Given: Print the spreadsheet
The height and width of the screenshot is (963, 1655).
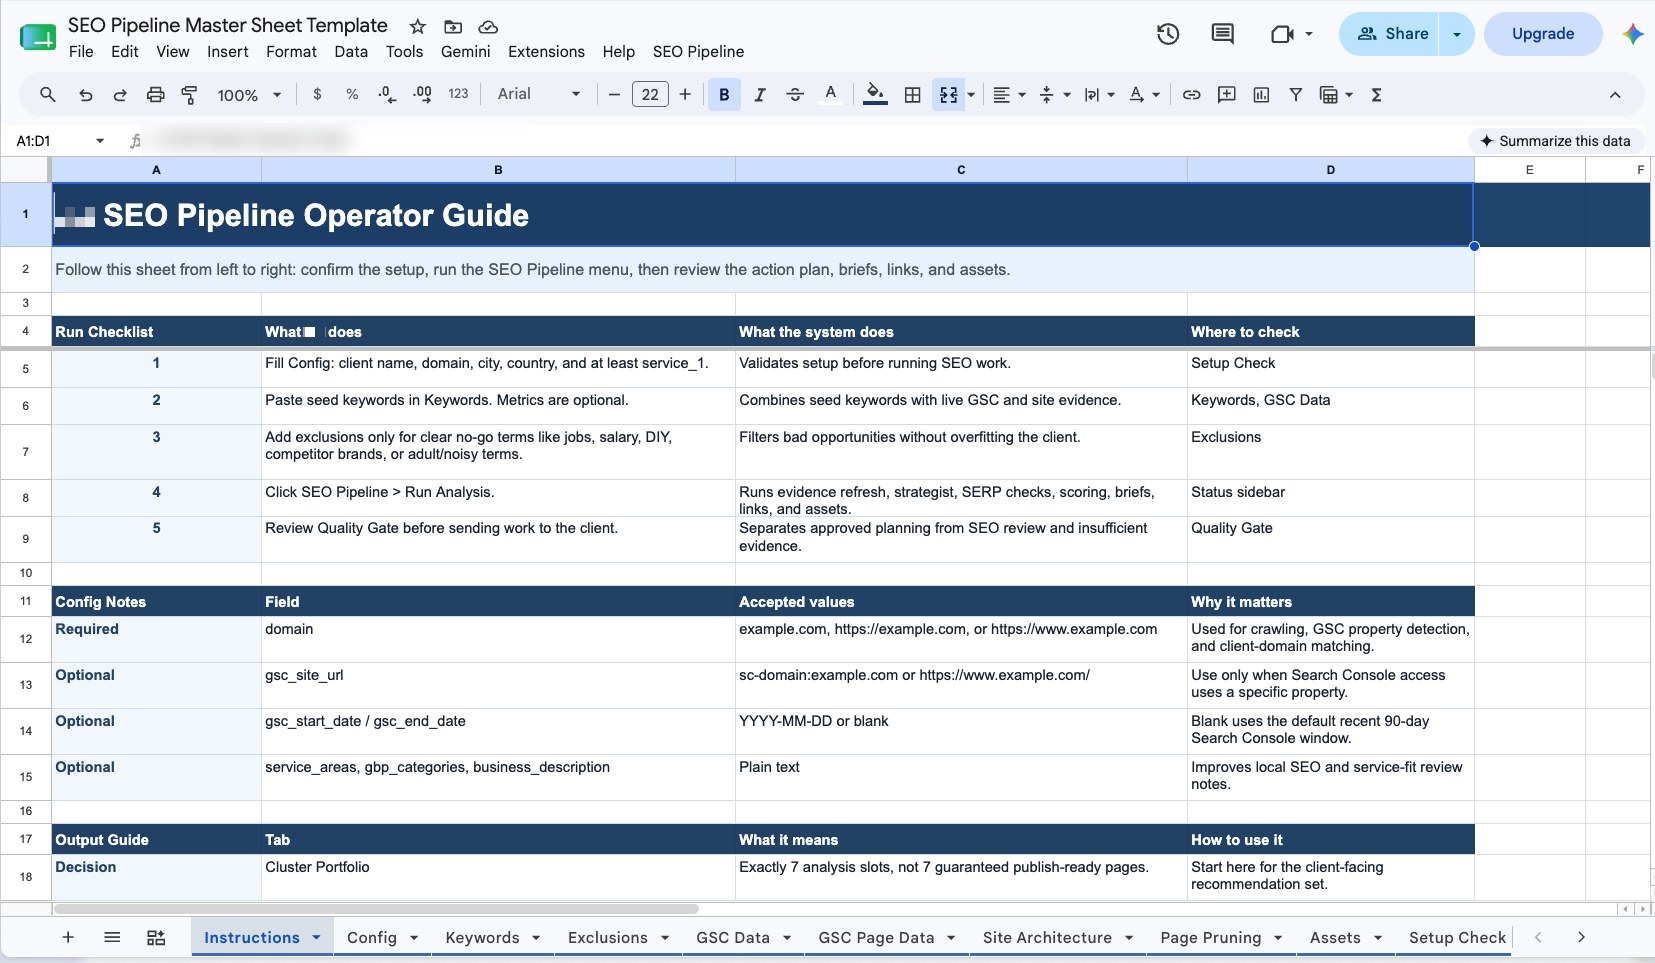Looking at the screenshot, I should coord(155,95).
